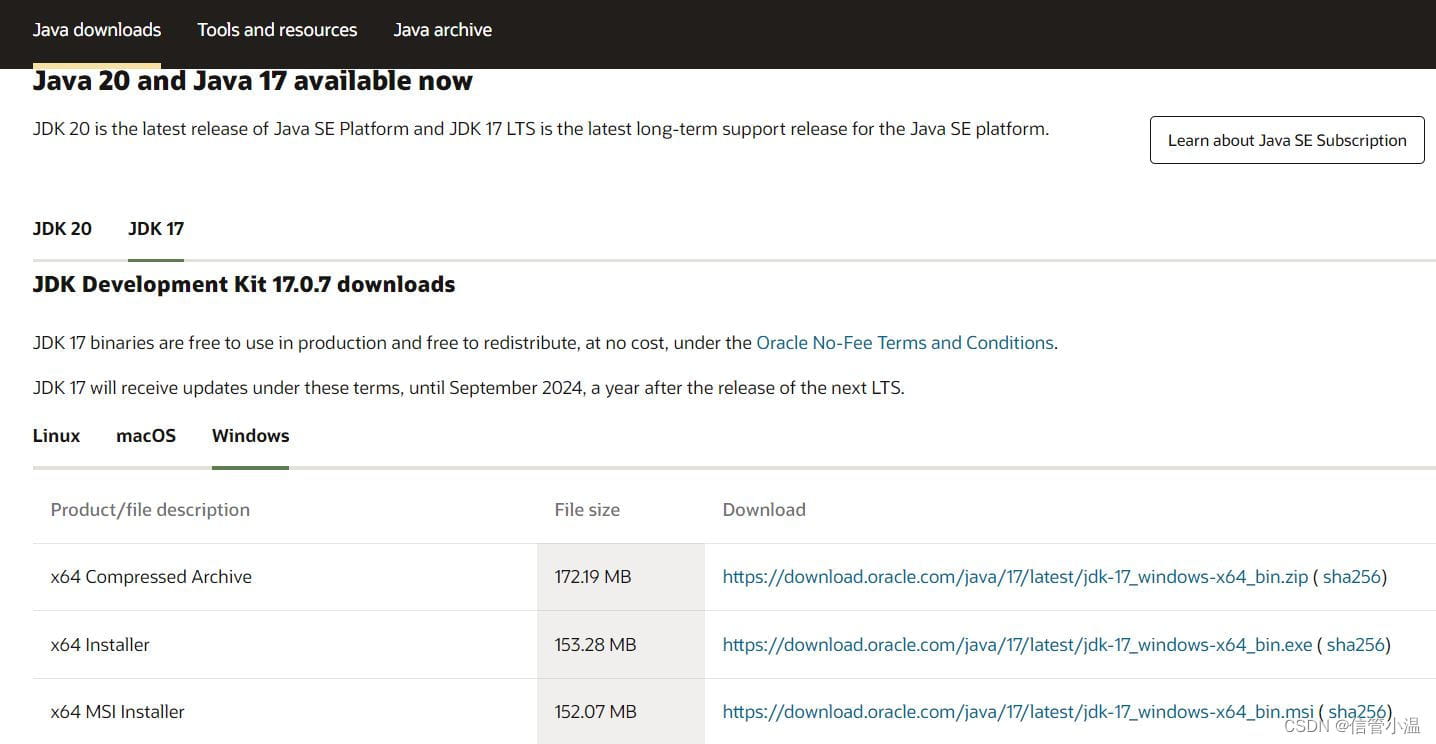Switch to the JDK 20 tab
This screenshot has width=1436, height=744.
point(62,229)
